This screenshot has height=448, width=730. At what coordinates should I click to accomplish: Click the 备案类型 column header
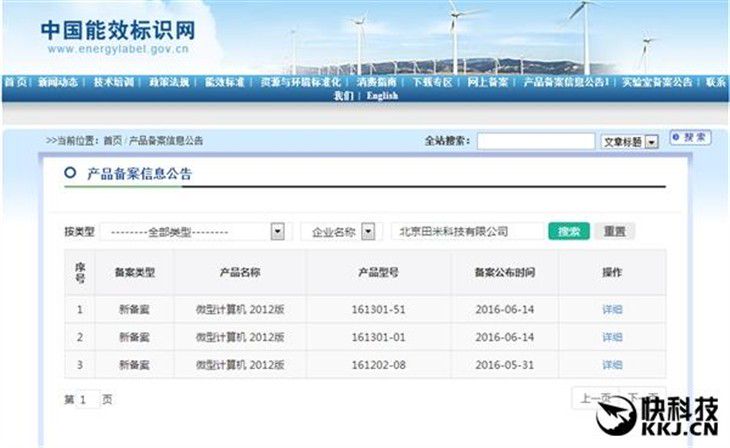(135, 272)
